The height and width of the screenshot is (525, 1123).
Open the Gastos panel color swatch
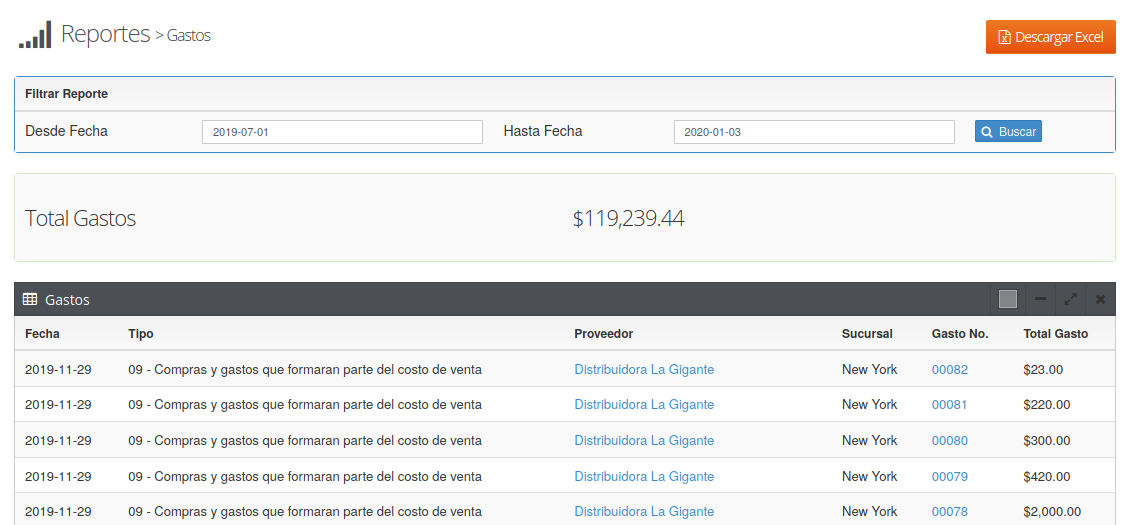(1008, 299)
